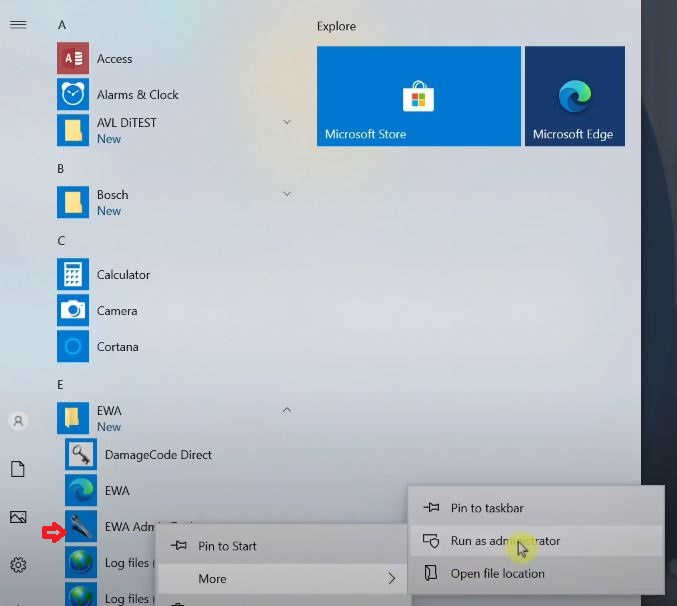Click the letter C section header

[61, 241]
